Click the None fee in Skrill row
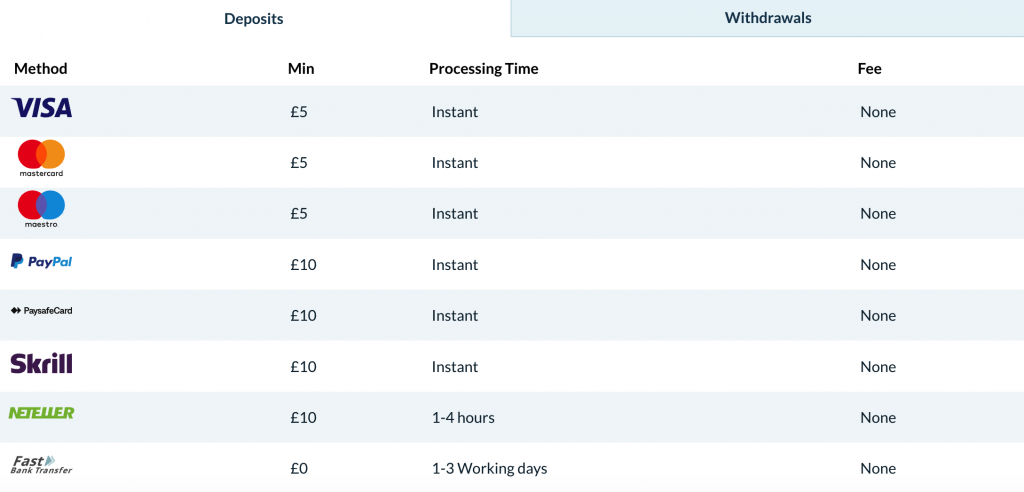The width and height of the screenshot is (1024, 492). point(878,367)
